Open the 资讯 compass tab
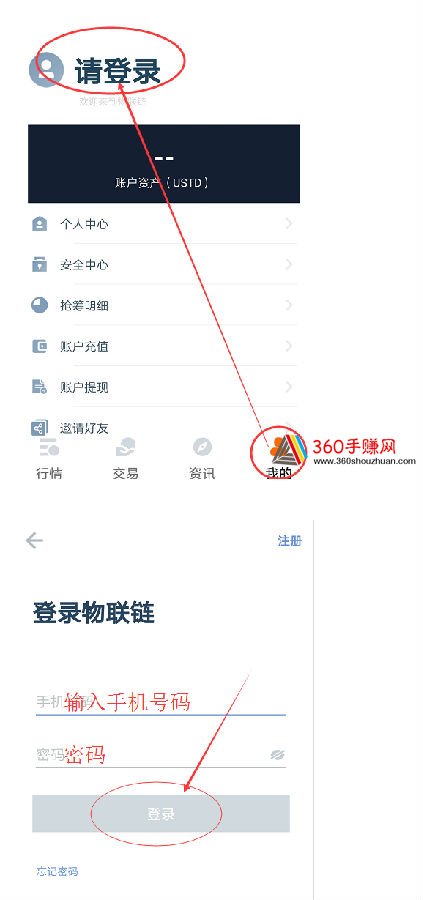The height and width of the screenshot is (900, 423). [x=202, y=460]
